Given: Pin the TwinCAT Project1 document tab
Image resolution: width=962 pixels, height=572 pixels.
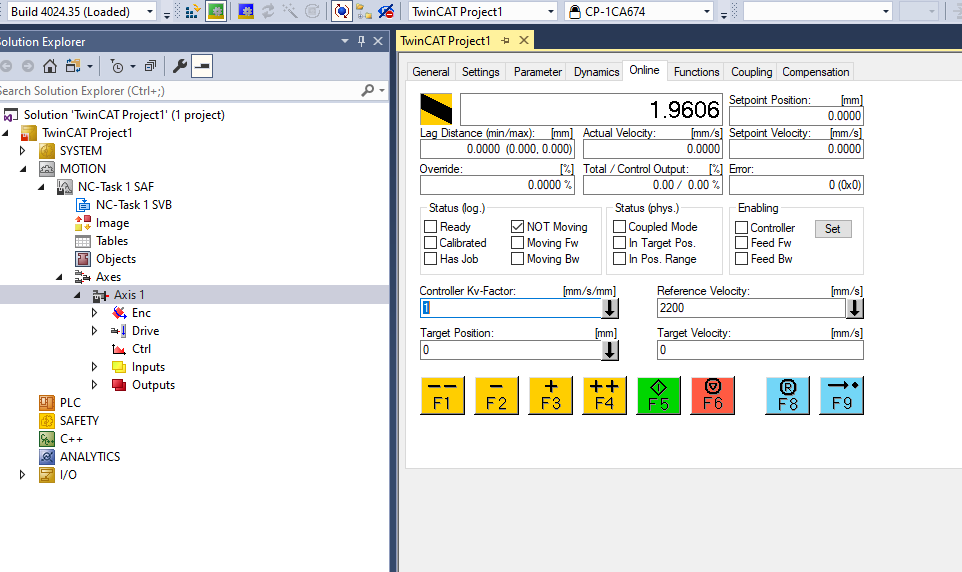Looking at the screenshot, I should 506,41.
